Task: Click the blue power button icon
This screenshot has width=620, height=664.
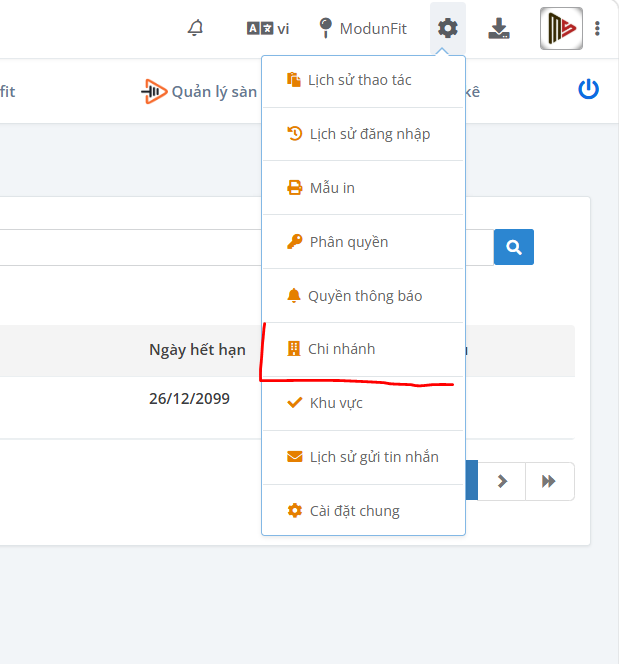Action: [x=588, y=89]
